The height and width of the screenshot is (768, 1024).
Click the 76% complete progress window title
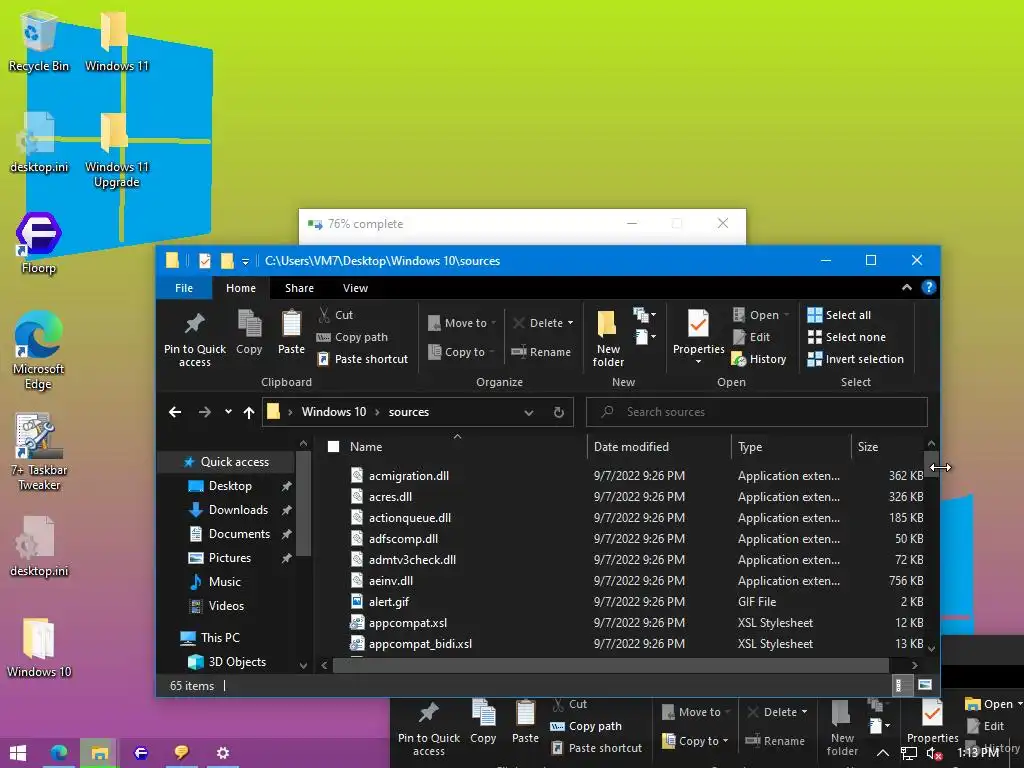[x=365, y=224]
